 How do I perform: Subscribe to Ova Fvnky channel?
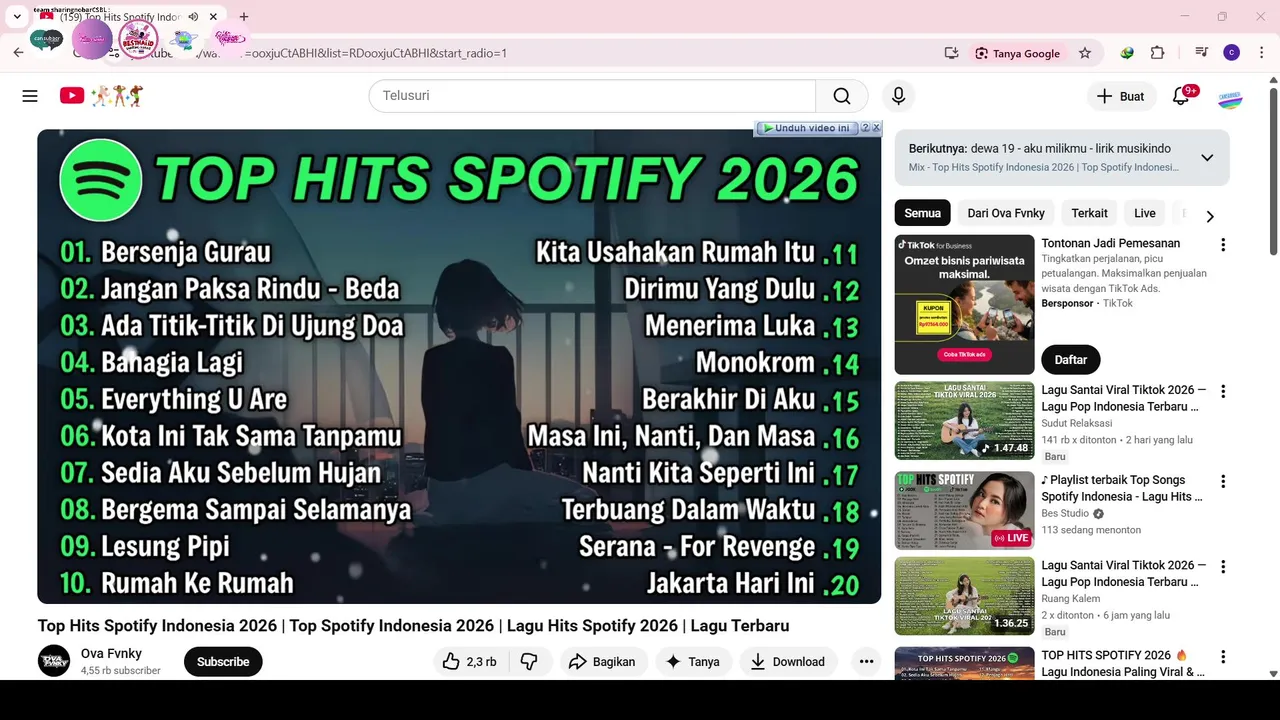click(223, 662)
